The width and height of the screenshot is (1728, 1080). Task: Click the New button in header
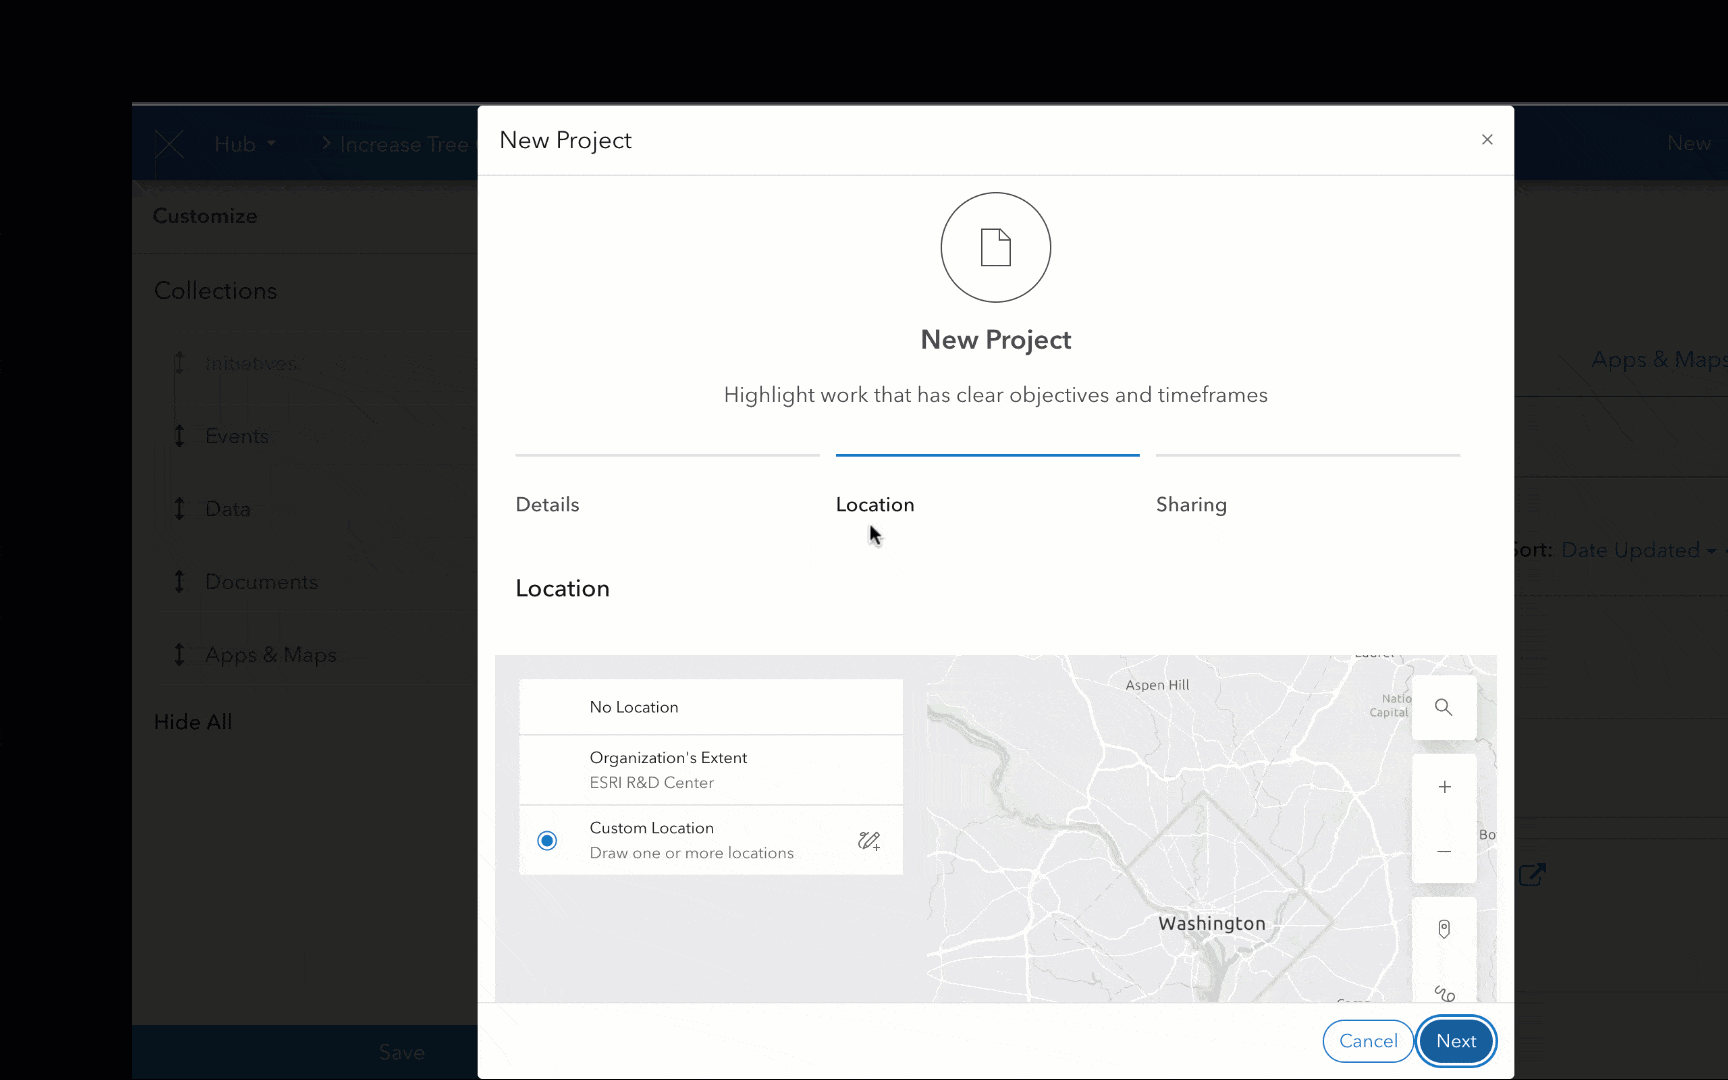tap(1689, 144)
